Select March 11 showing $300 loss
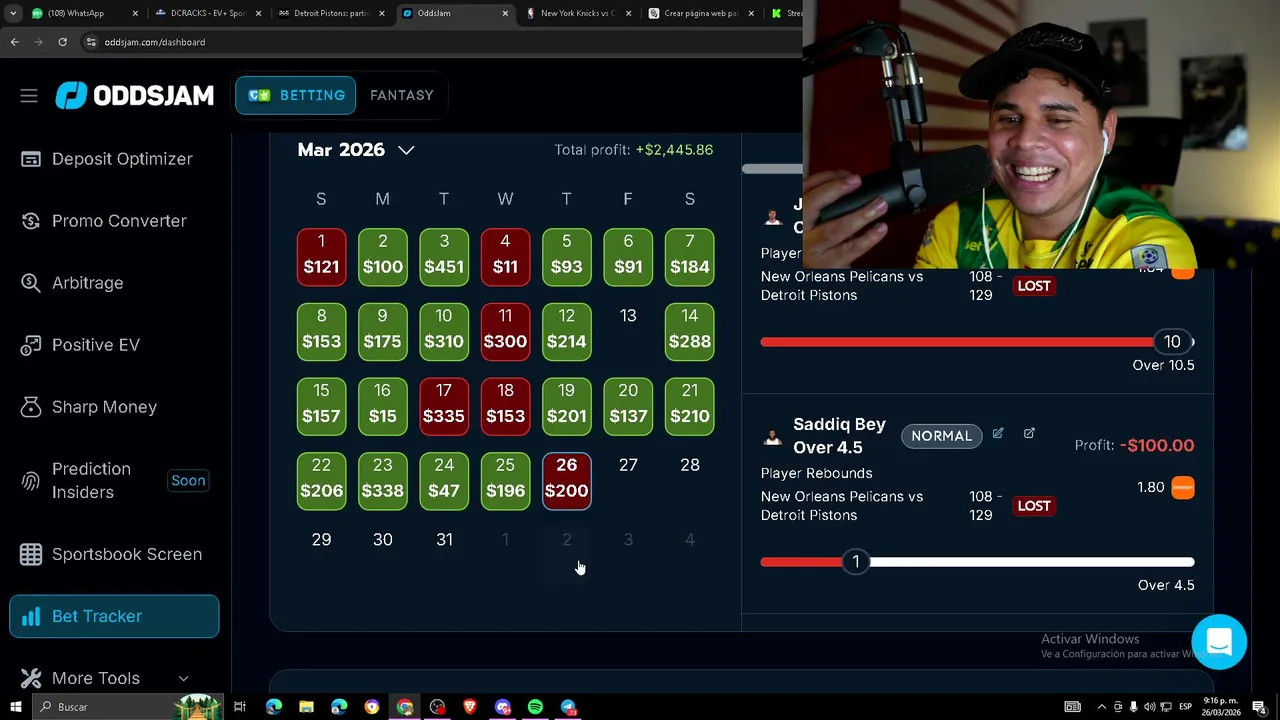The image size is (1280, 720). tap(505, 331)
